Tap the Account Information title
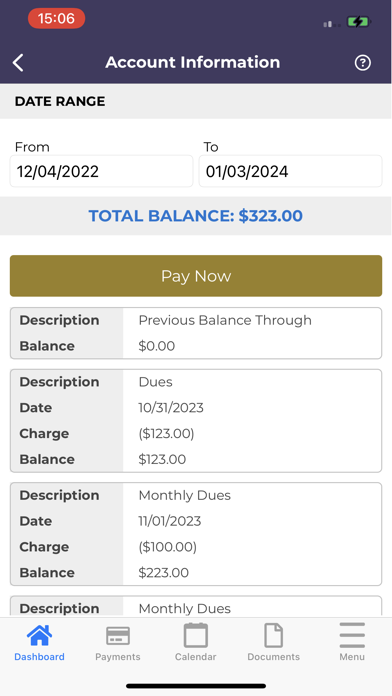The height and width of the screenshot is (696, 392). tap(193, 63)
